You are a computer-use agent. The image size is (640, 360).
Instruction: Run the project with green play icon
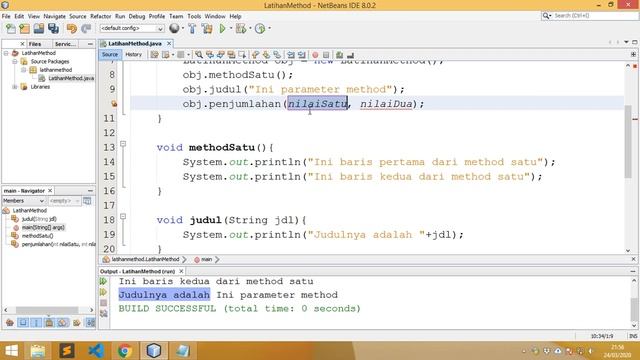222,29
